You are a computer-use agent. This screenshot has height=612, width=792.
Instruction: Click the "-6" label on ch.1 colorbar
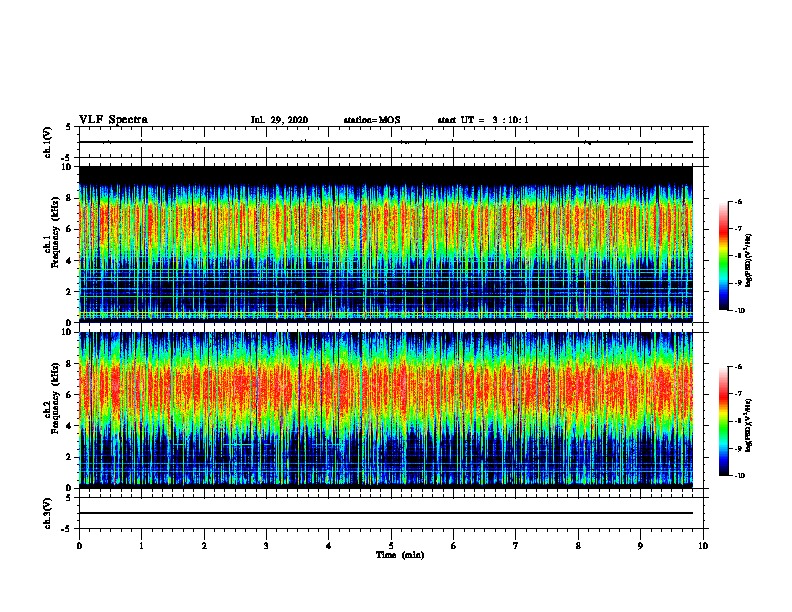738,201
